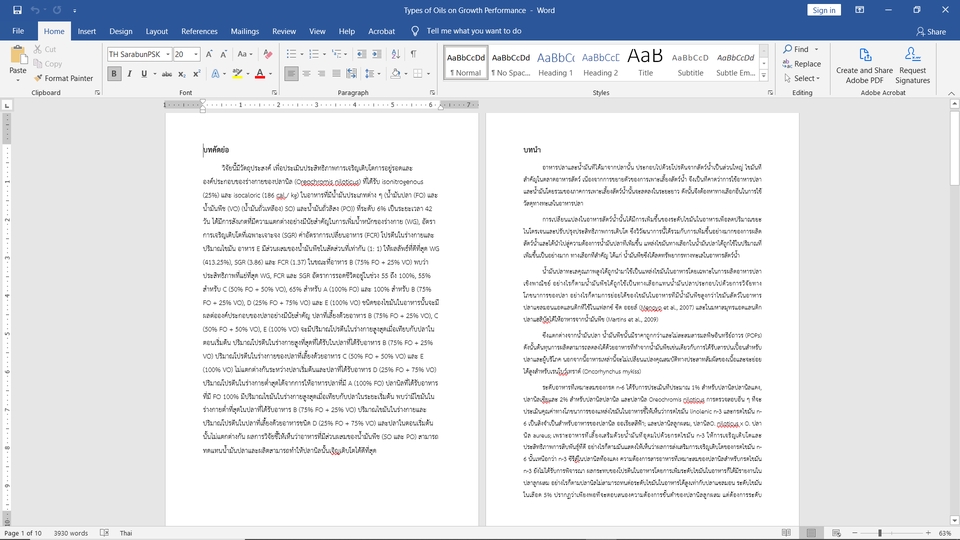
Task: Click the Replace button
Action: [x=801, y=64]
